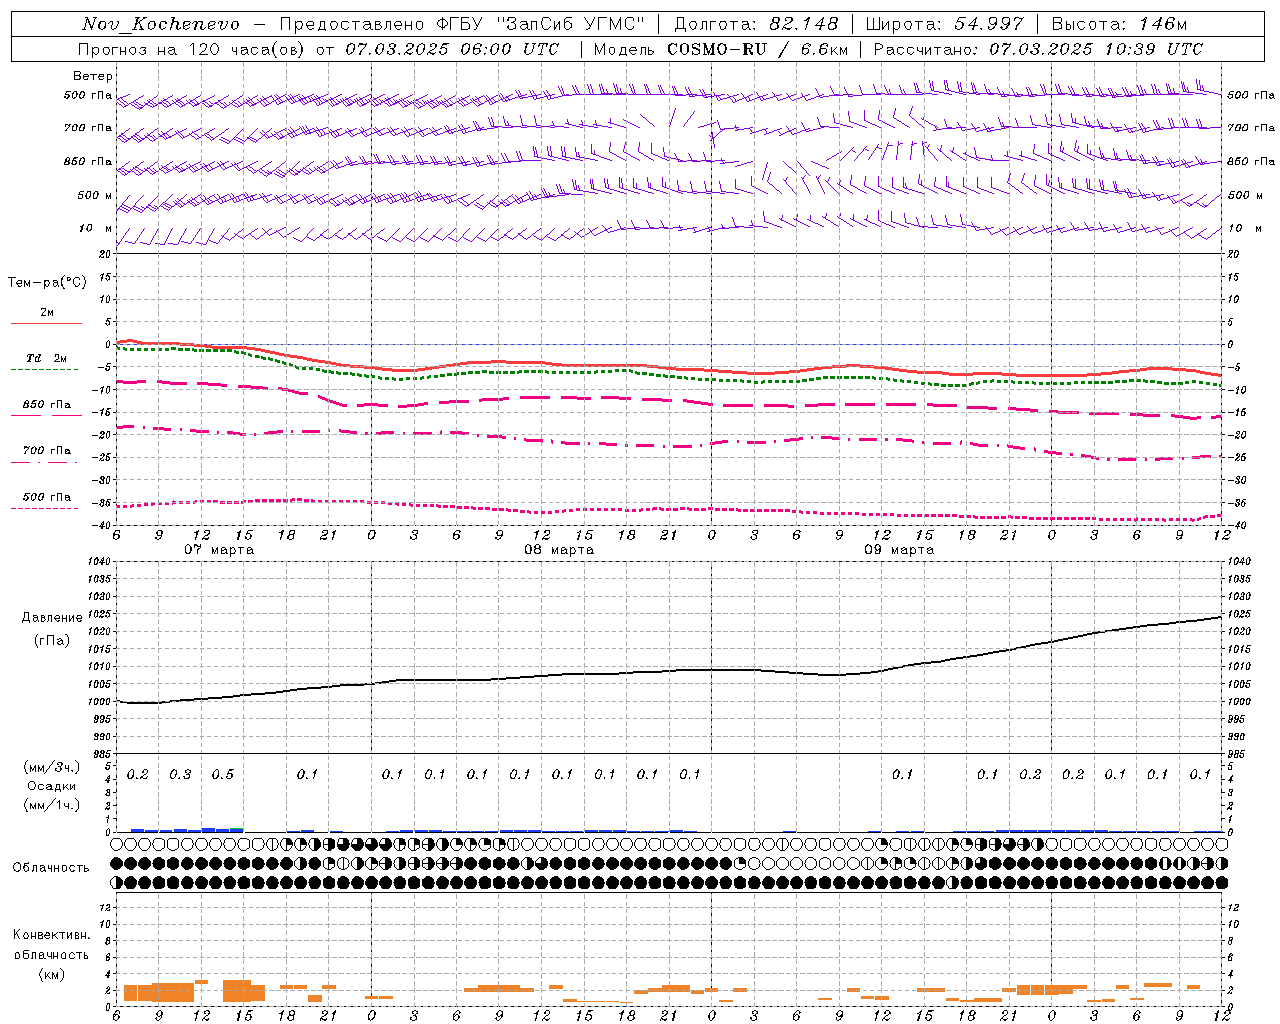Click the Модель COSMO-RU / 6.6км label
This screenshot has width=1280, height=1024.
721,49
